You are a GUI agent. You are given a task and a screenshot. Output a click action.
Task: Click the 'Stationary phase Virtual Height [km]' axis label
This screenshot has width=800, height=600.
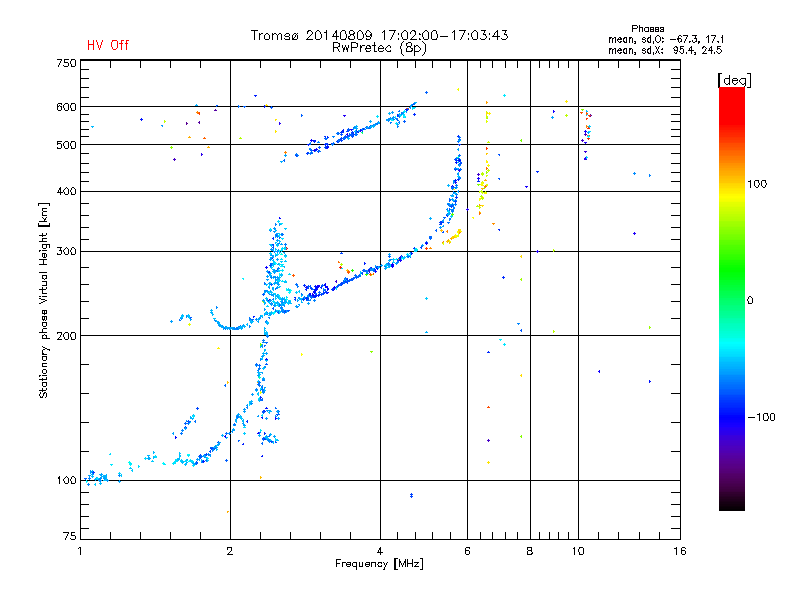[44, 300]
